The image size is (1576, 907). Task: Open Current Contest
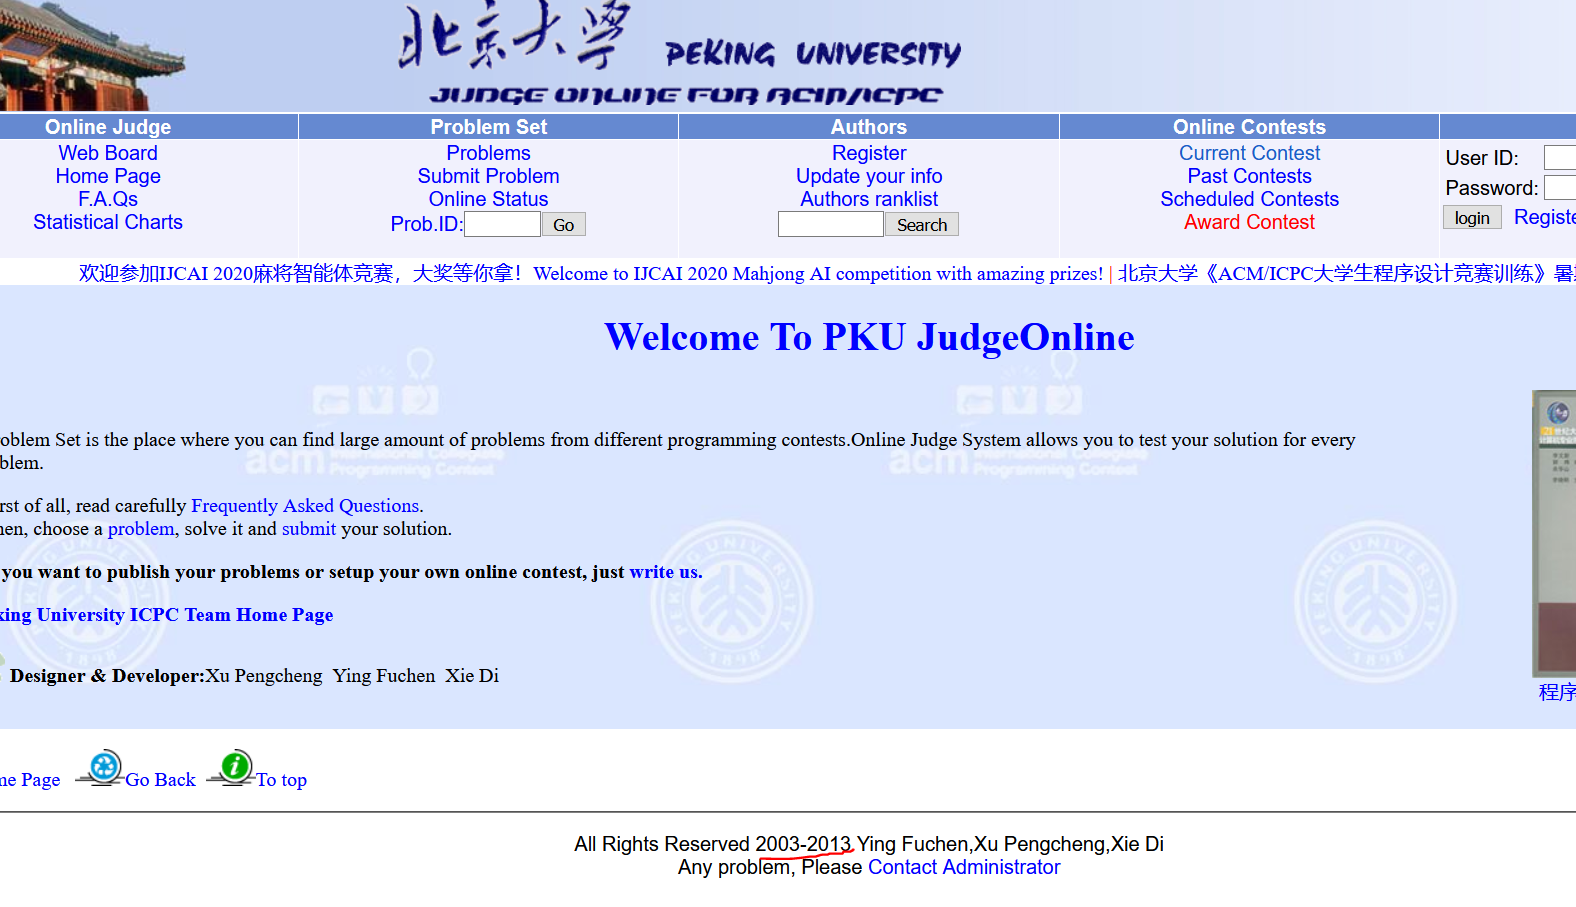(1249, 153)
